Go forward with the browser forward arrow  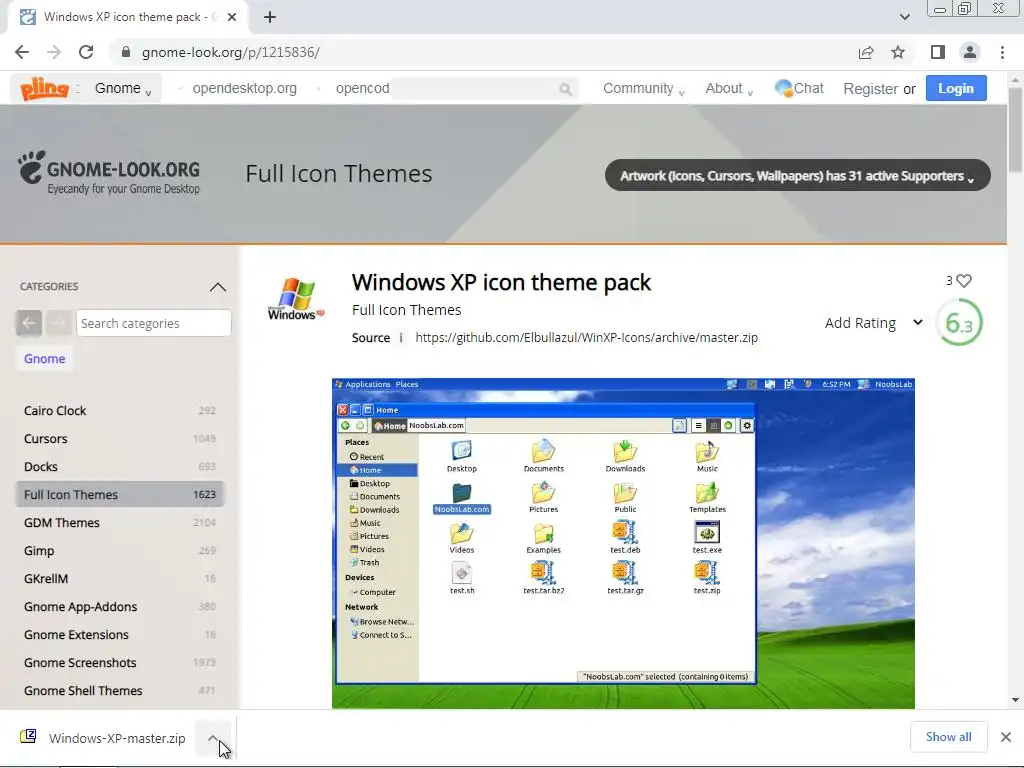point(54,52)
